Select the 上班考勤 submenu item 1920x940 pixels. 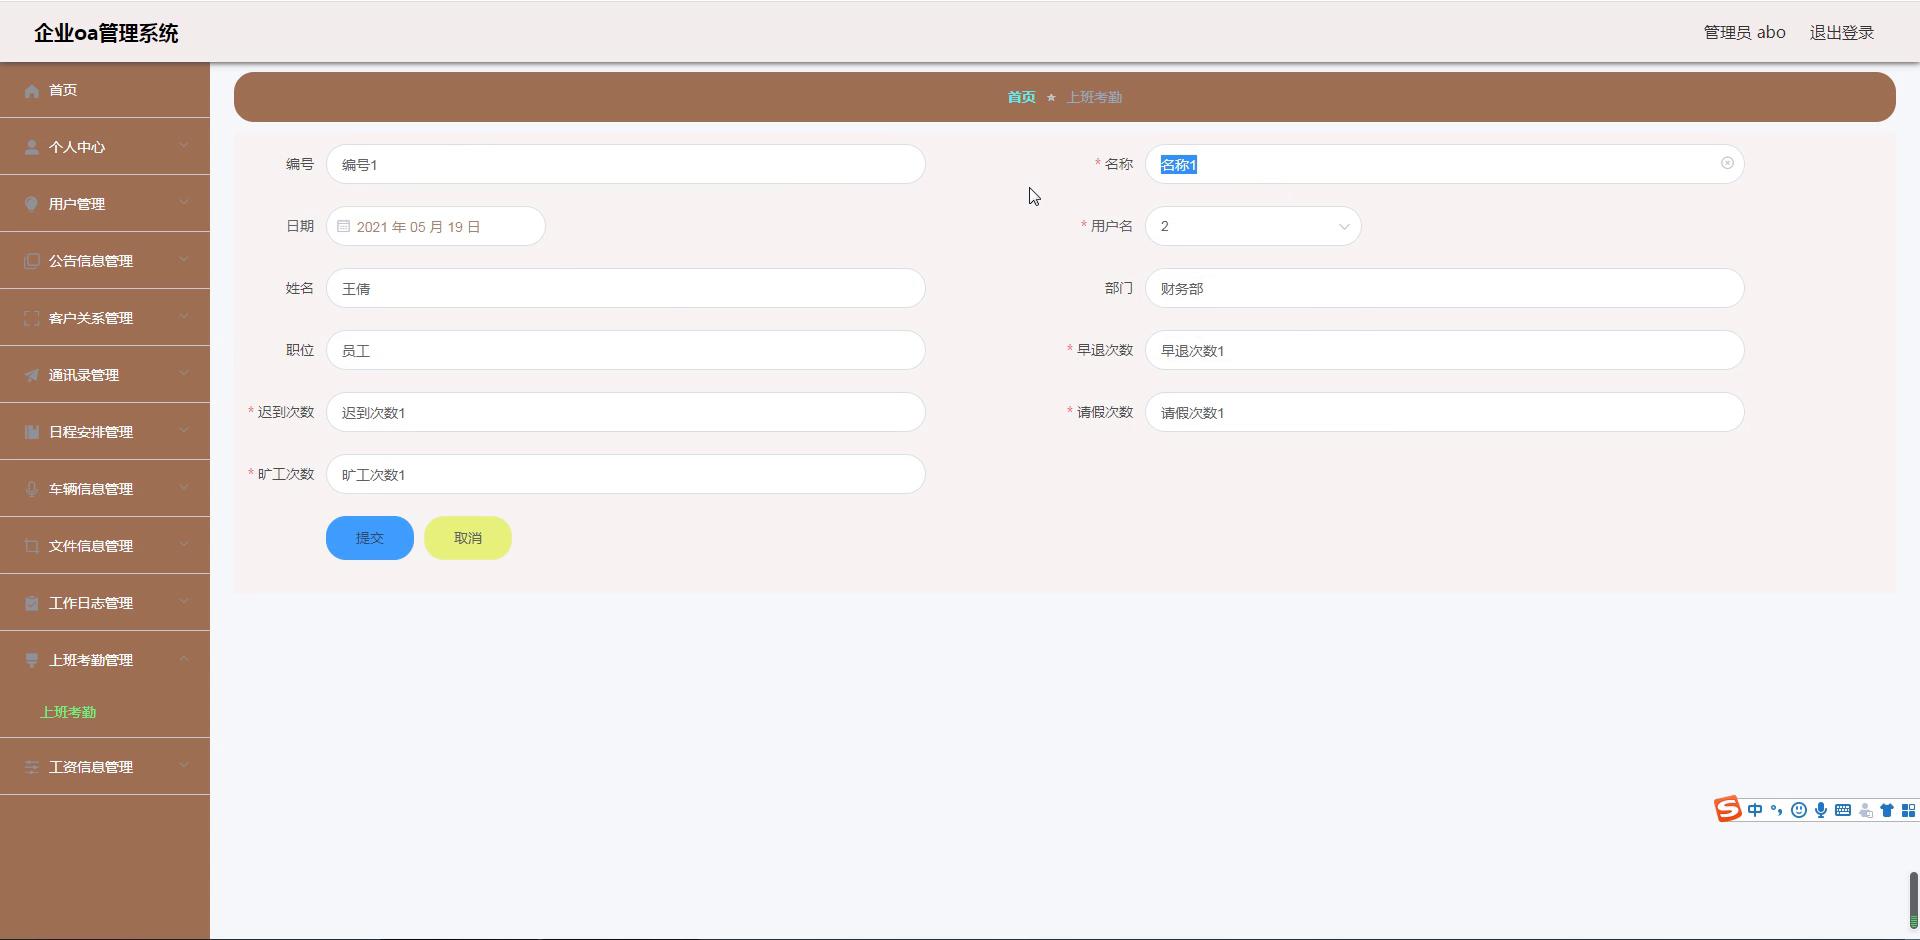tap(68, 712)
